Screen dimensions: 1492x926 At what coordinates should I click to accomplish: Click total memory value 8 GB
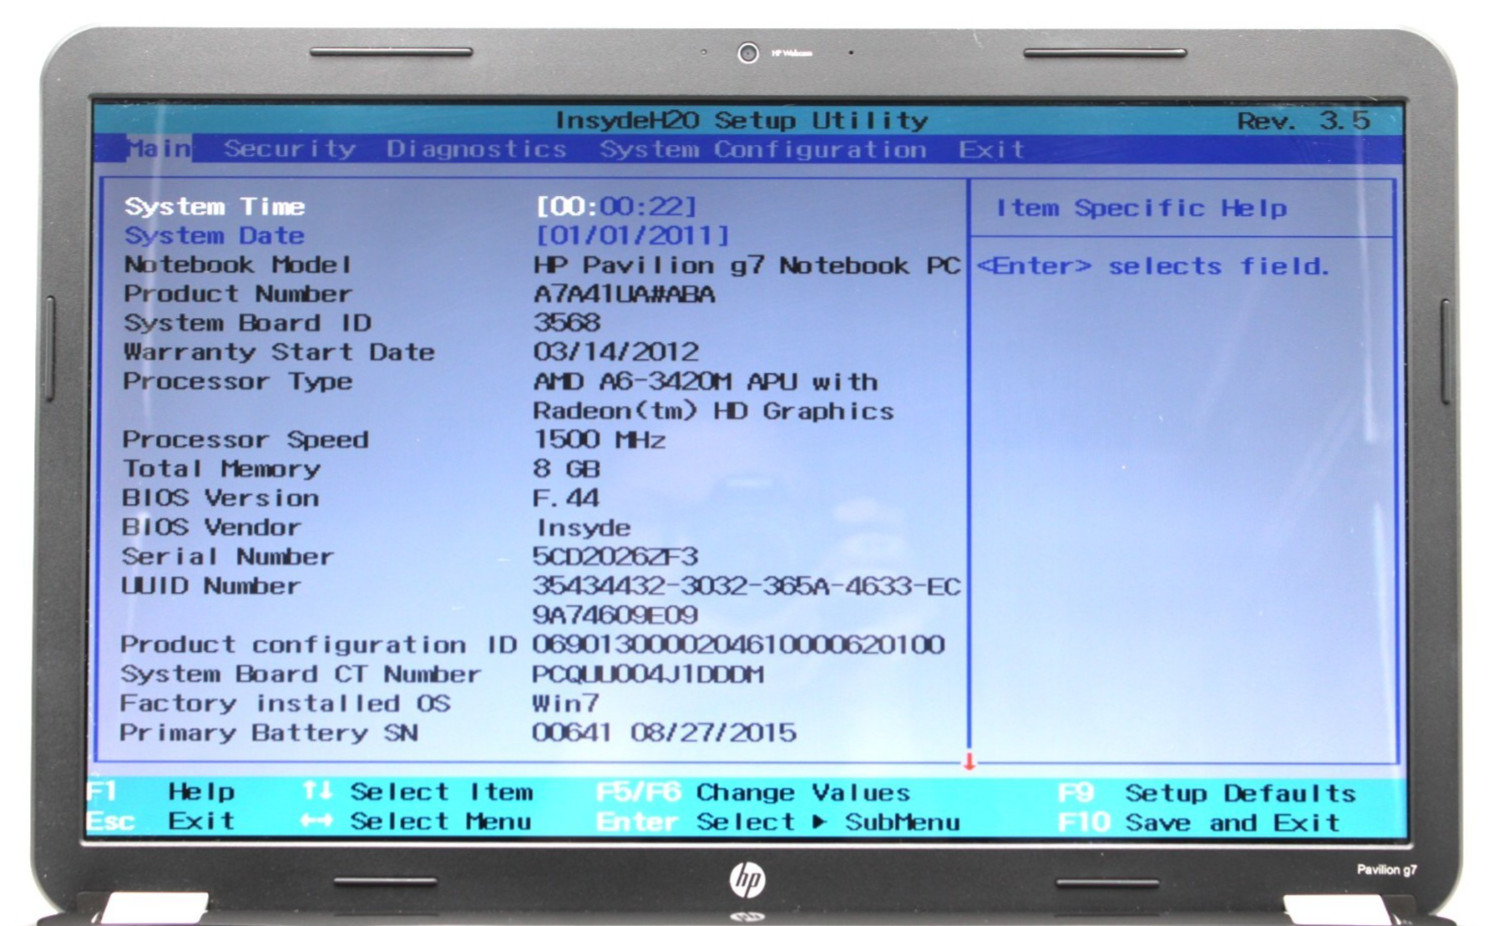(567, 469)
